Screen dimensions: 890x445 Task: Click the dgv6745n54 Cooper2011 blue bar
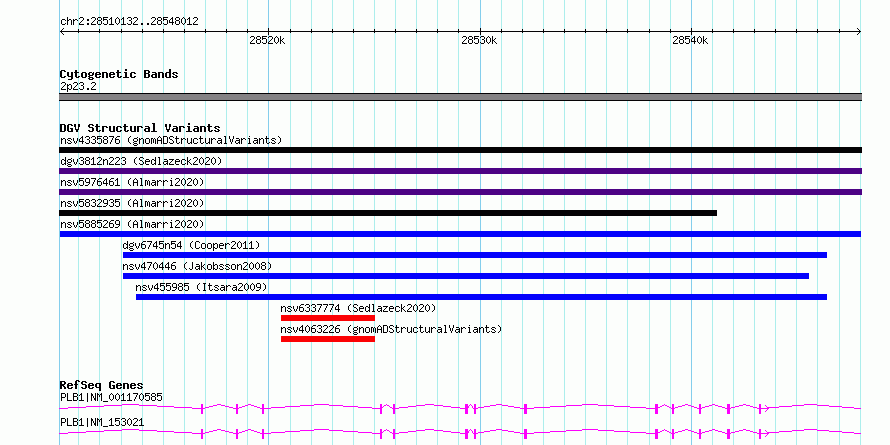(x=475, y=255)
